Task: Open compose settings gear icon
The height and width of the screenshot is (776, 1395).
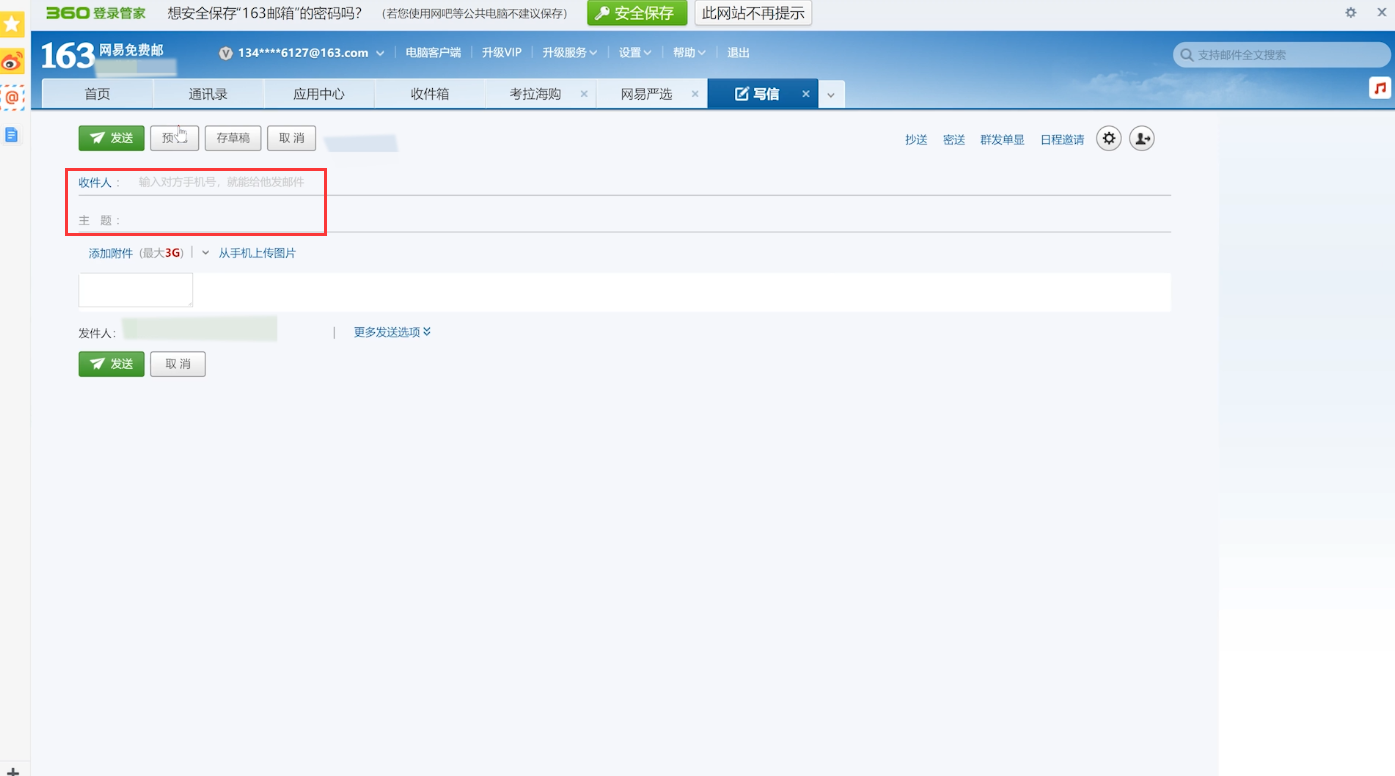Action: [1108, 139]
